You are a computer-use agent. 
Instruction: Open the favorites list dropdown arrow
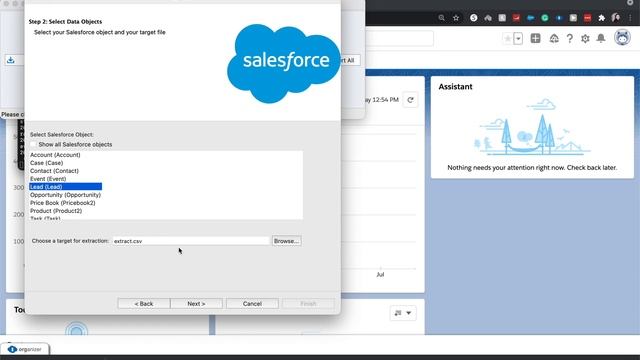[x=518, y=39]
